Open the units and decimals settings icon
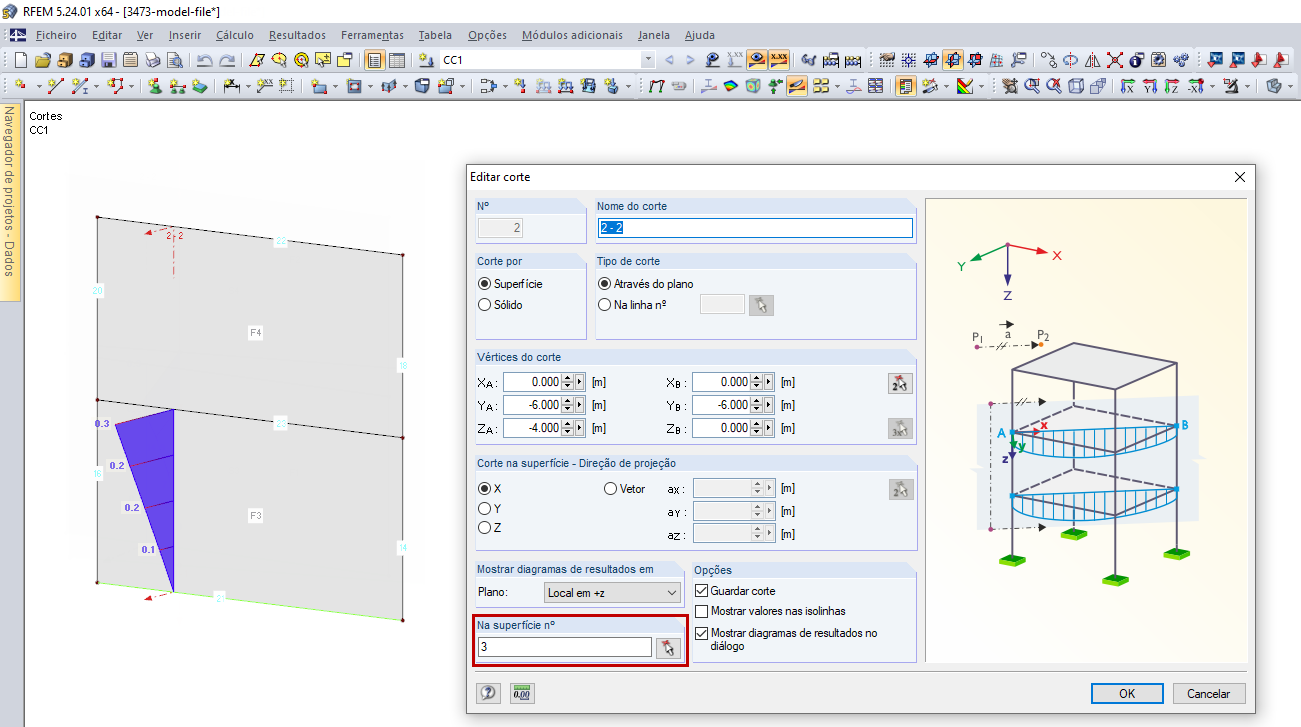Viewport: 1301px width, 727px height. click(522, 692)
